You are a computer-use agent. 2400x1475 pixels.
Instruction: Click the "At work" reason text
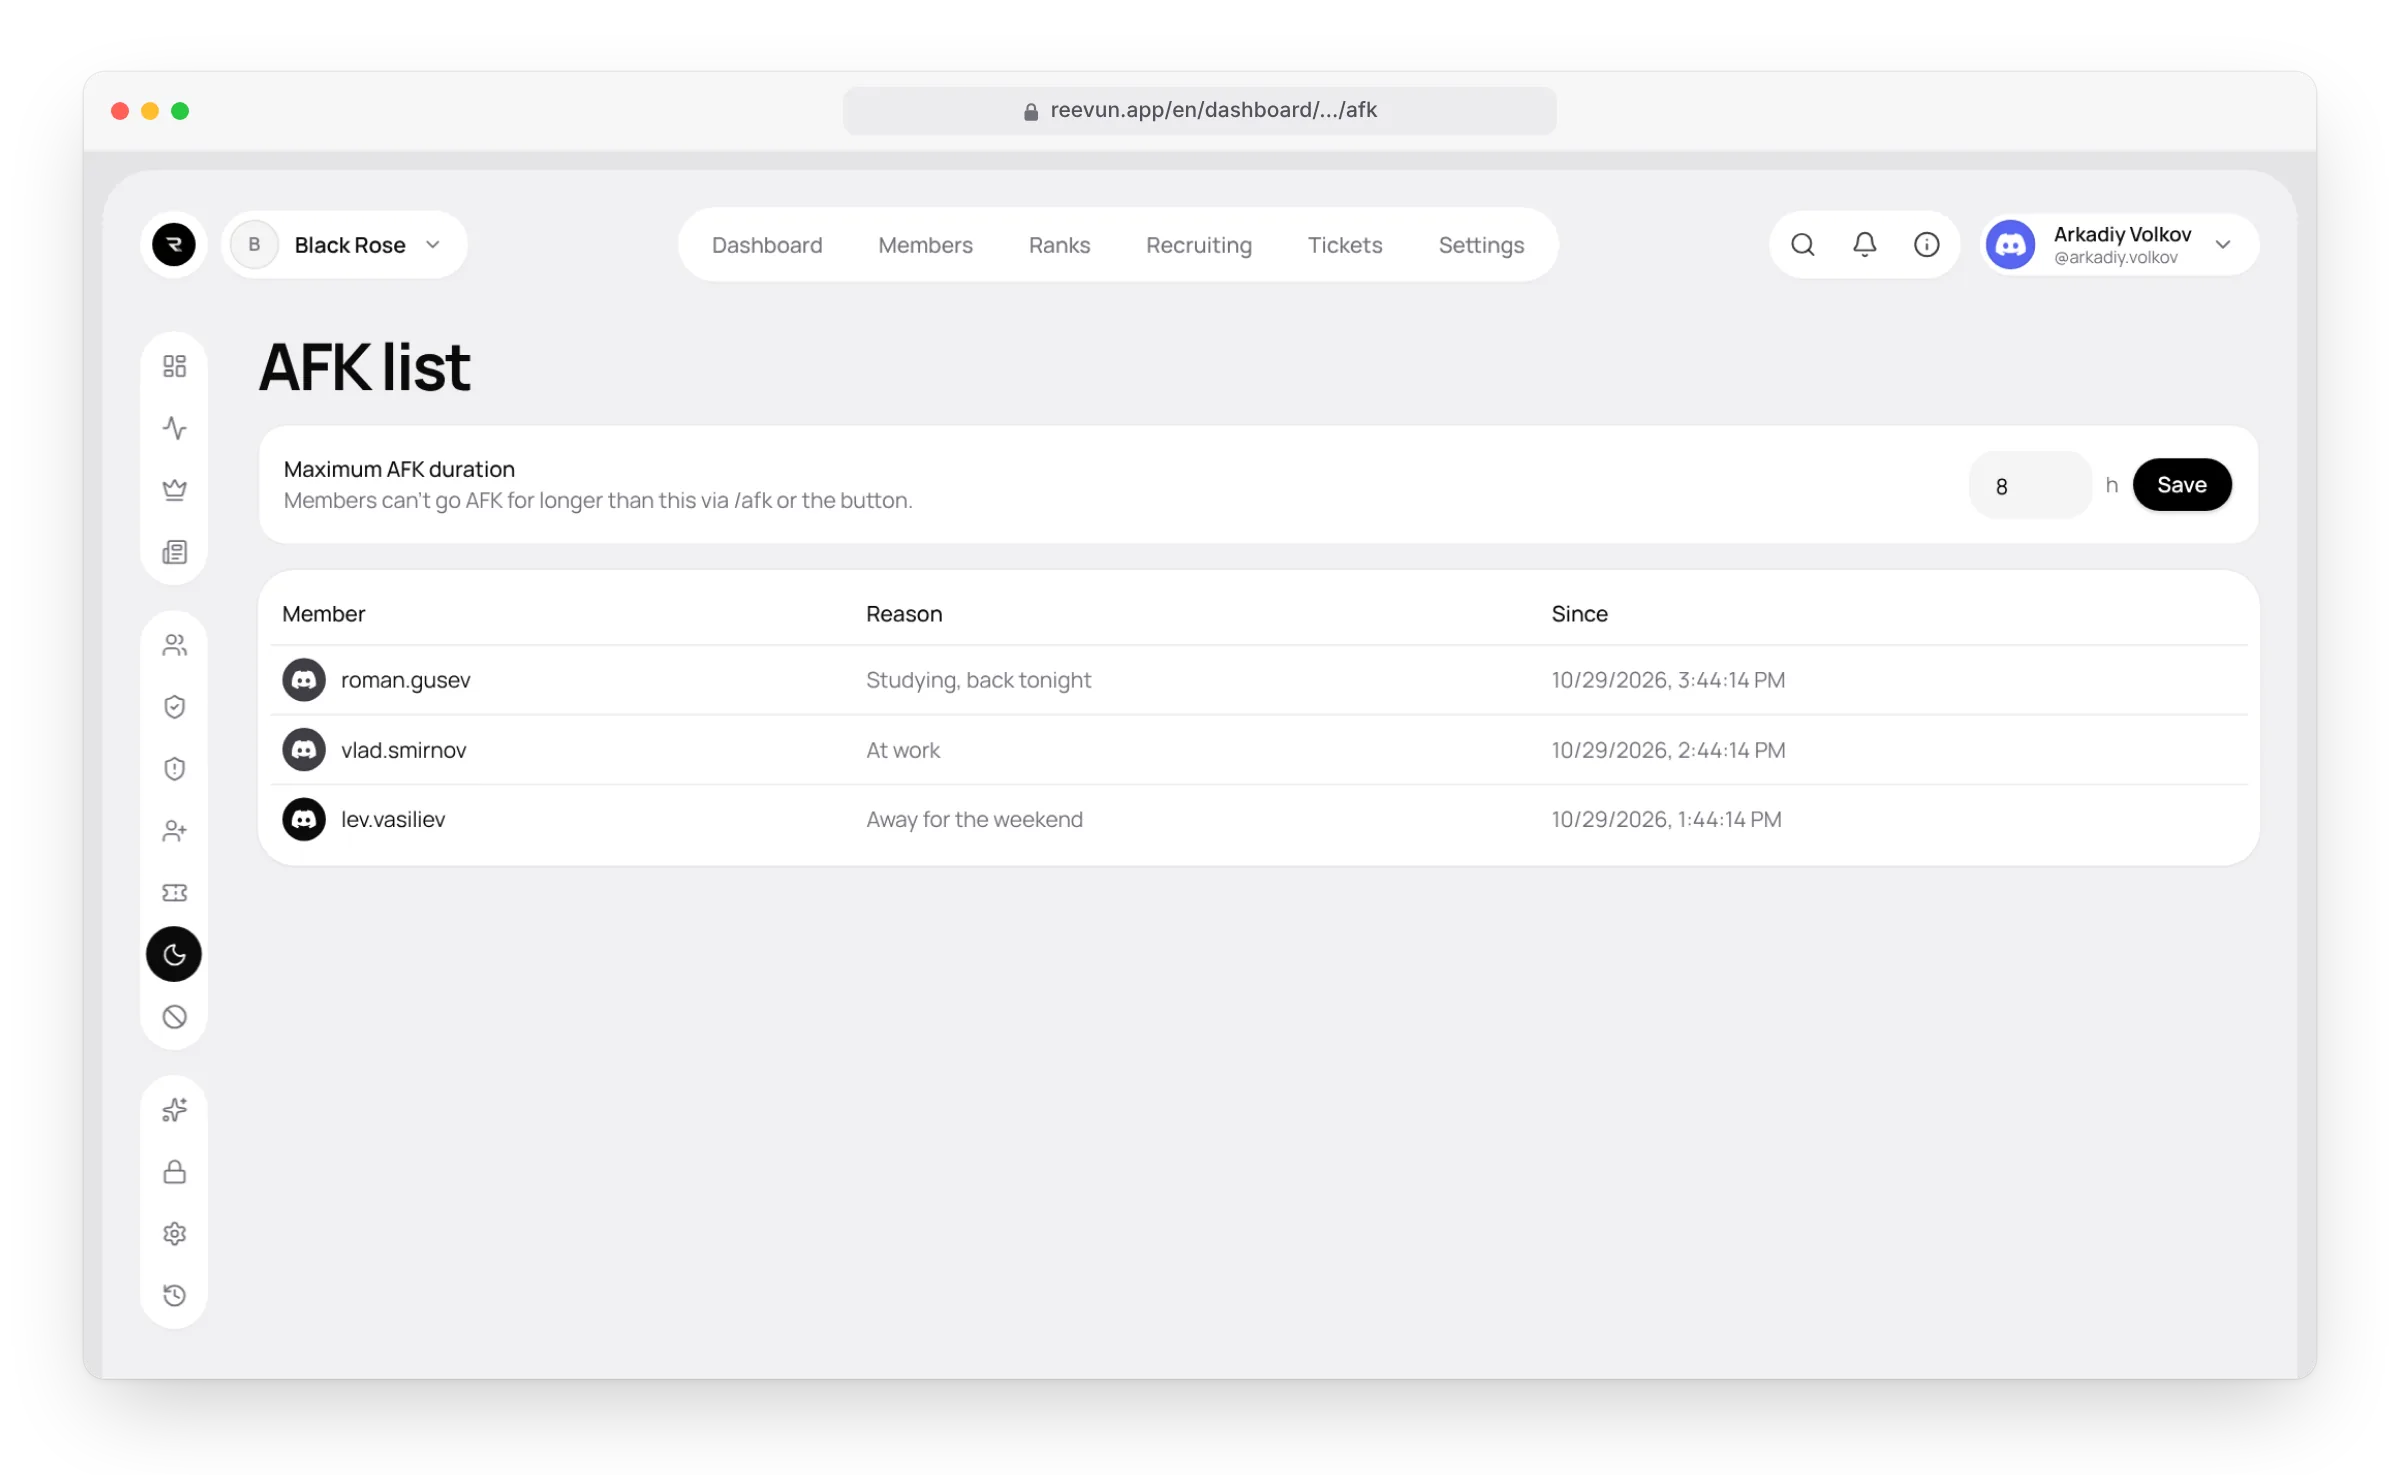tap(903, 750)
